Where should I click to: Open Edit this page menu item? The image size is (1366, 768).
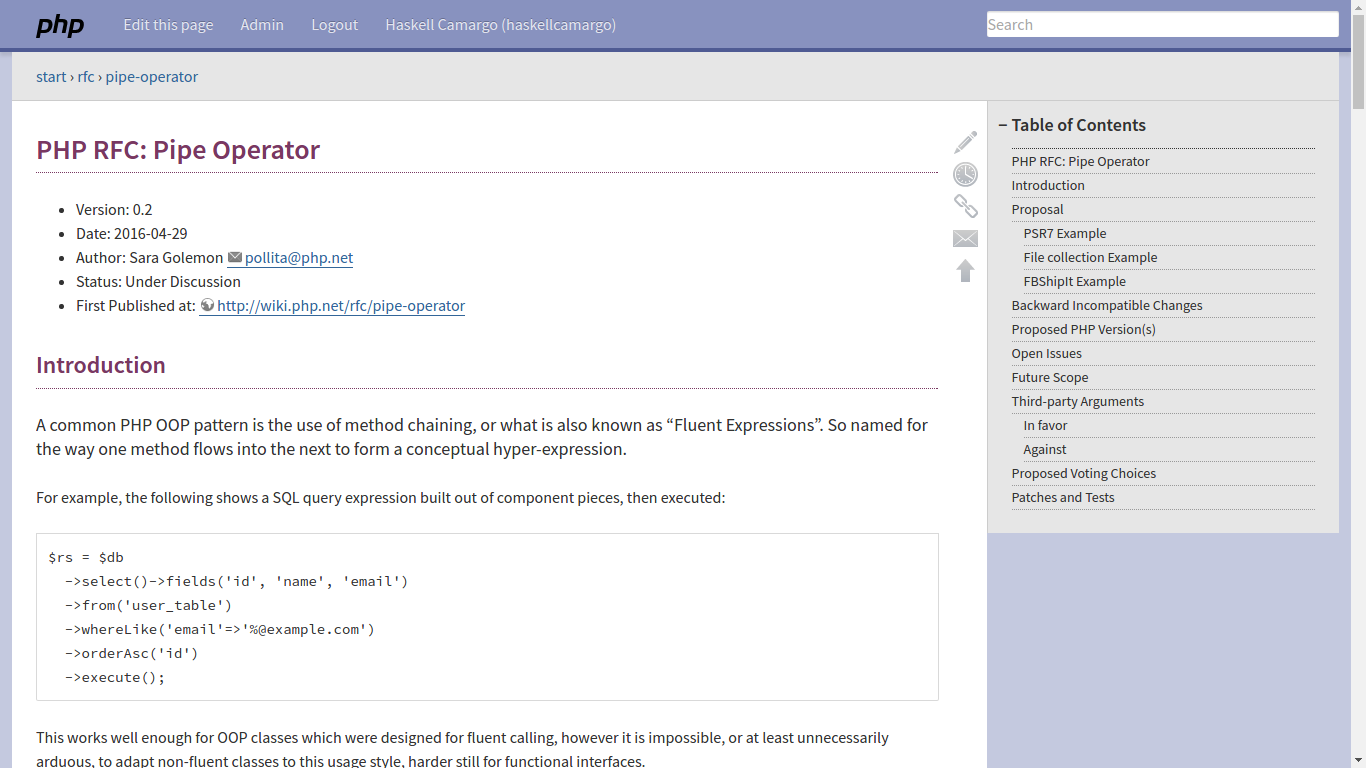click(x=168, y=25)
